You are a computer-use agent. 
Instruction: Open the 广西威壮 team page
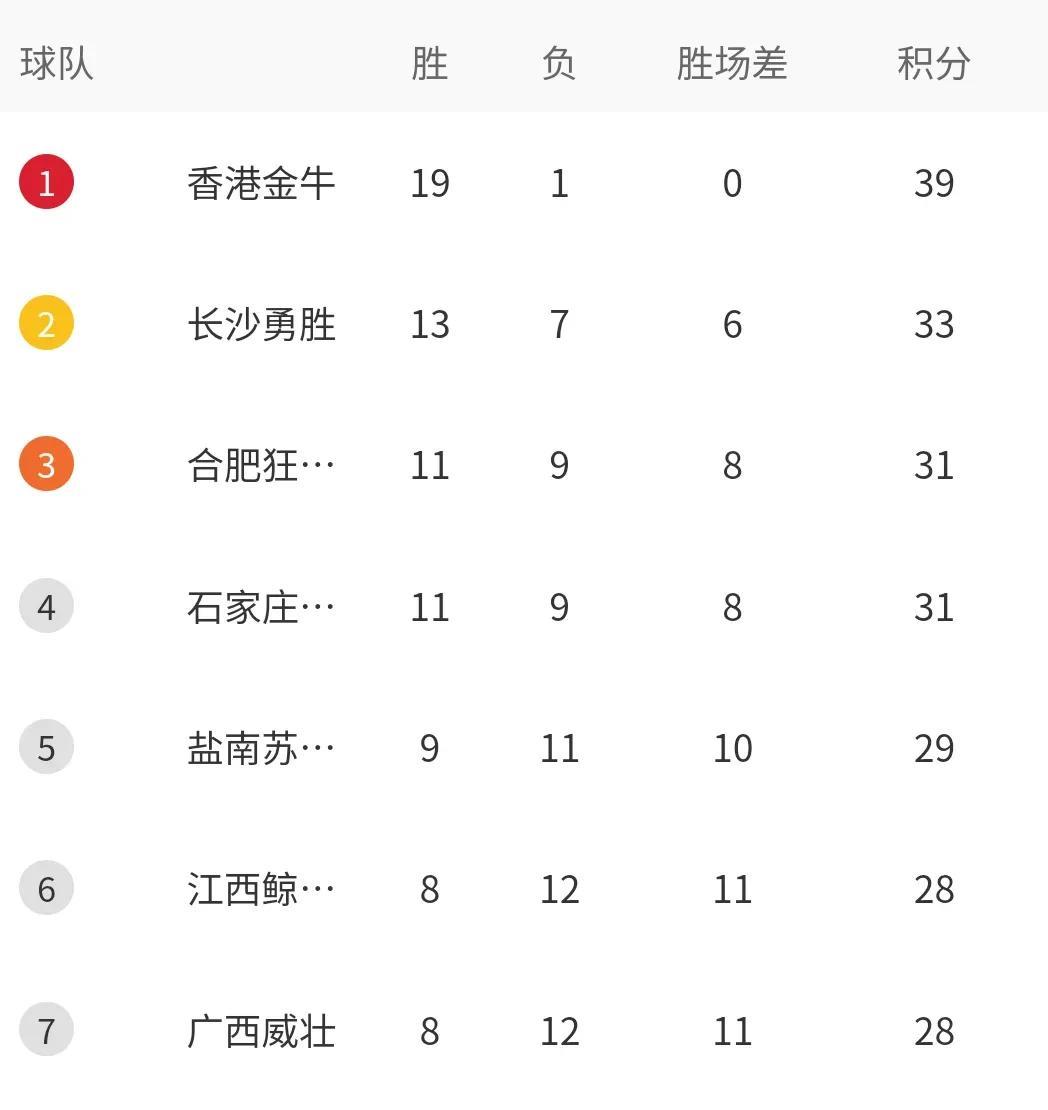pos(261,1031)
